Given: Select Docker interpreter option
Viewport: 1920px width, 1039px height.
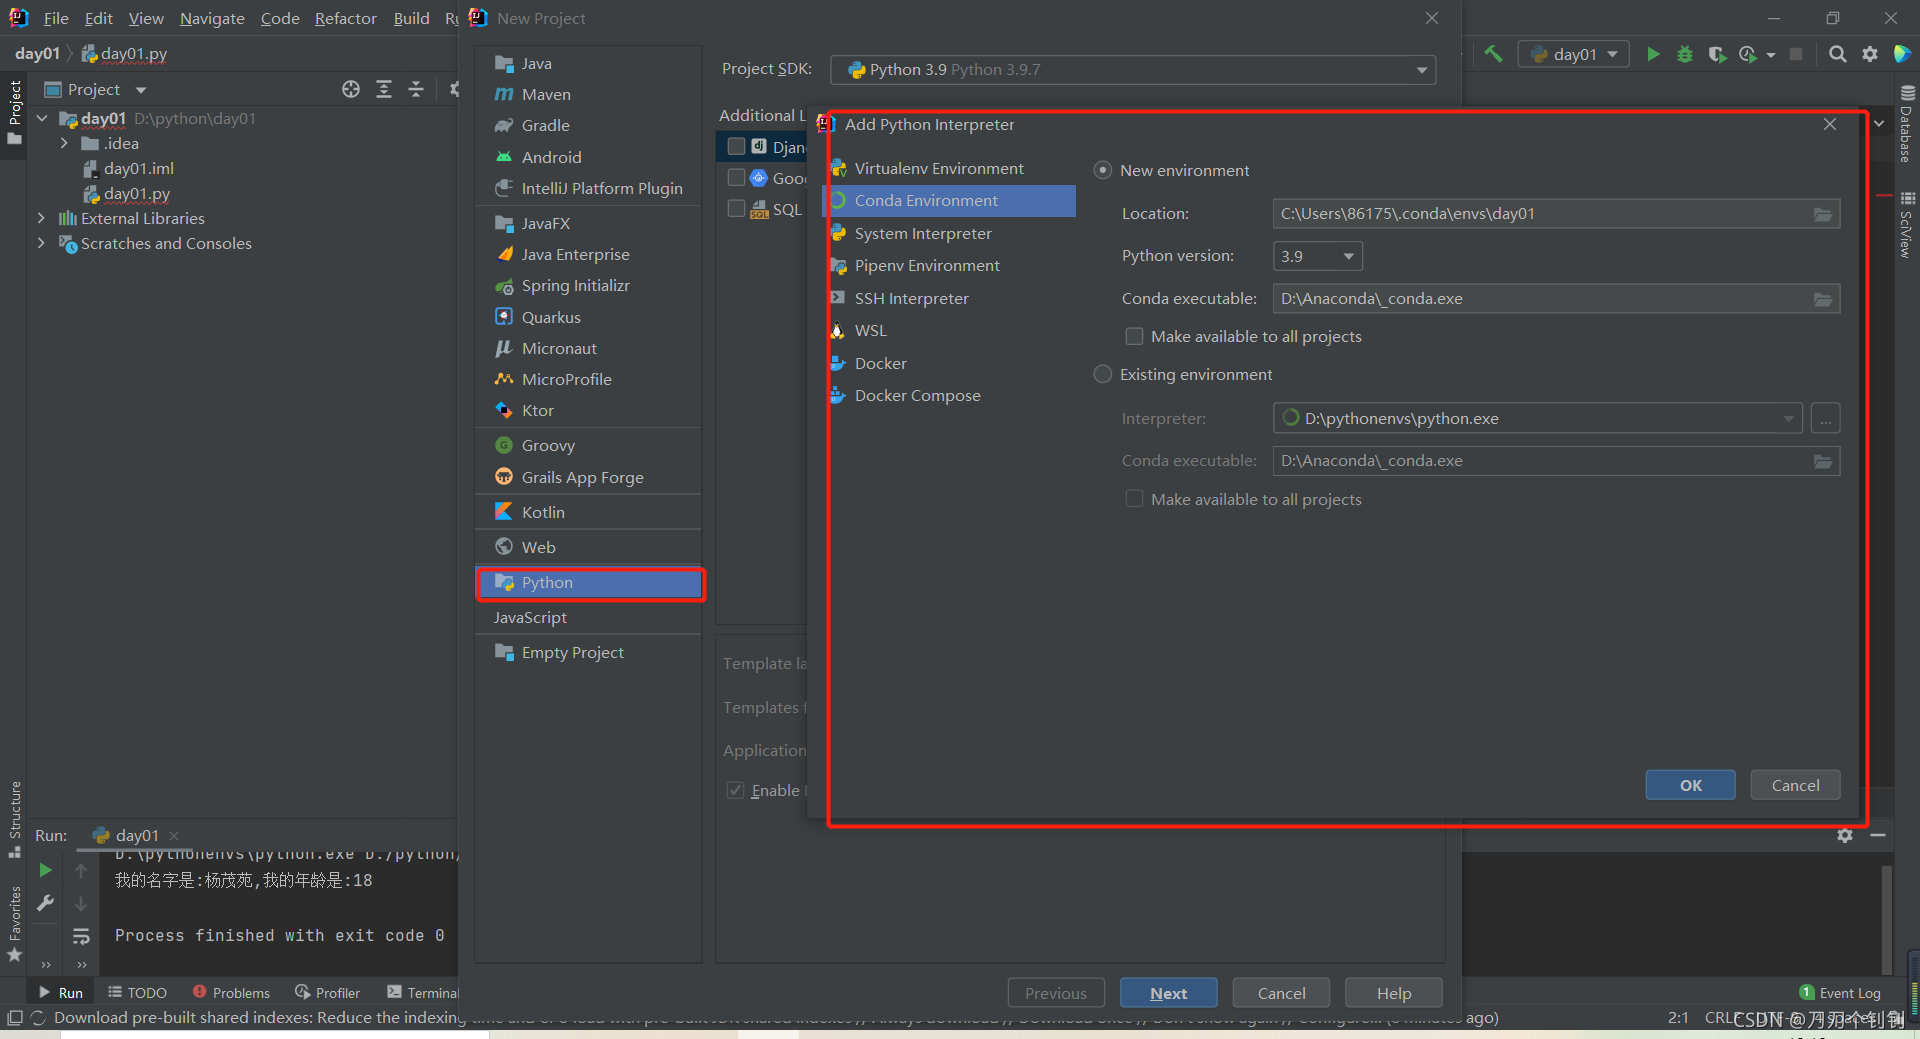Looking at the screenshot, I should click(x=880, y=363).
